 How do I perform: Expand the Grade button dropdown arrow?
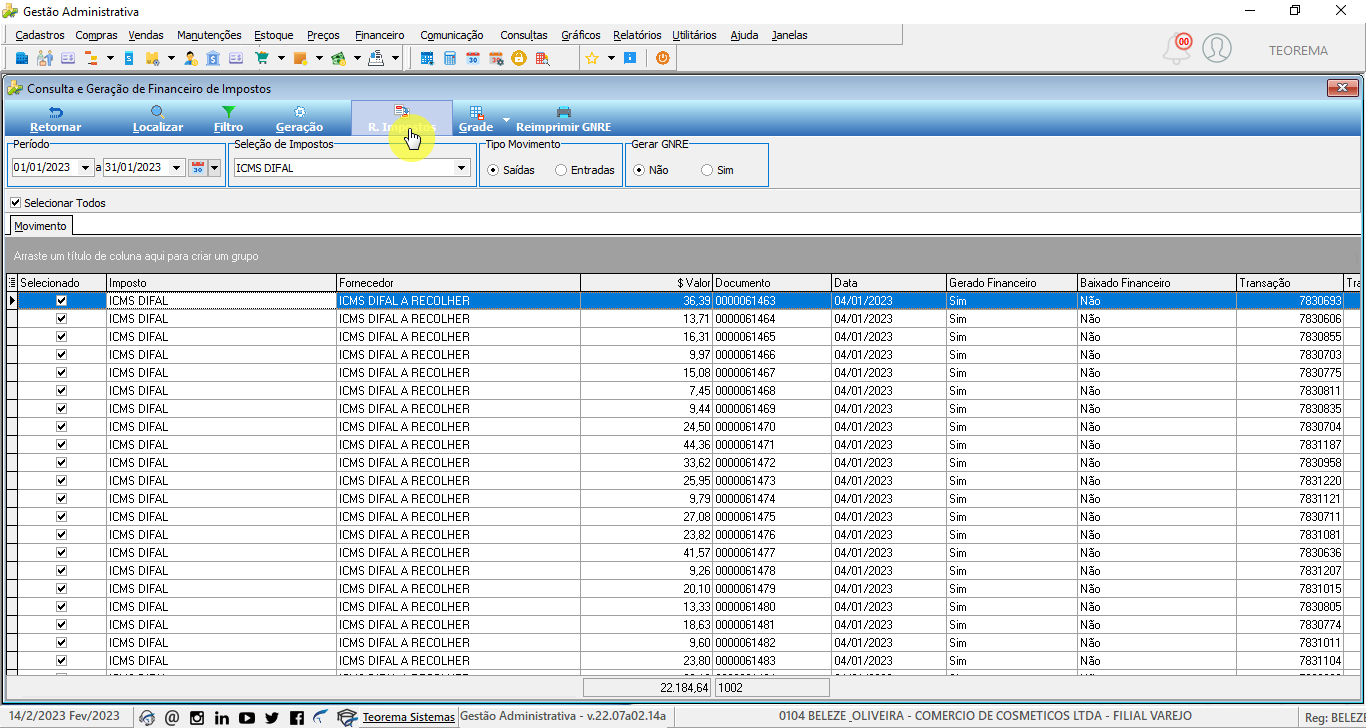click(x=506, y=120)
